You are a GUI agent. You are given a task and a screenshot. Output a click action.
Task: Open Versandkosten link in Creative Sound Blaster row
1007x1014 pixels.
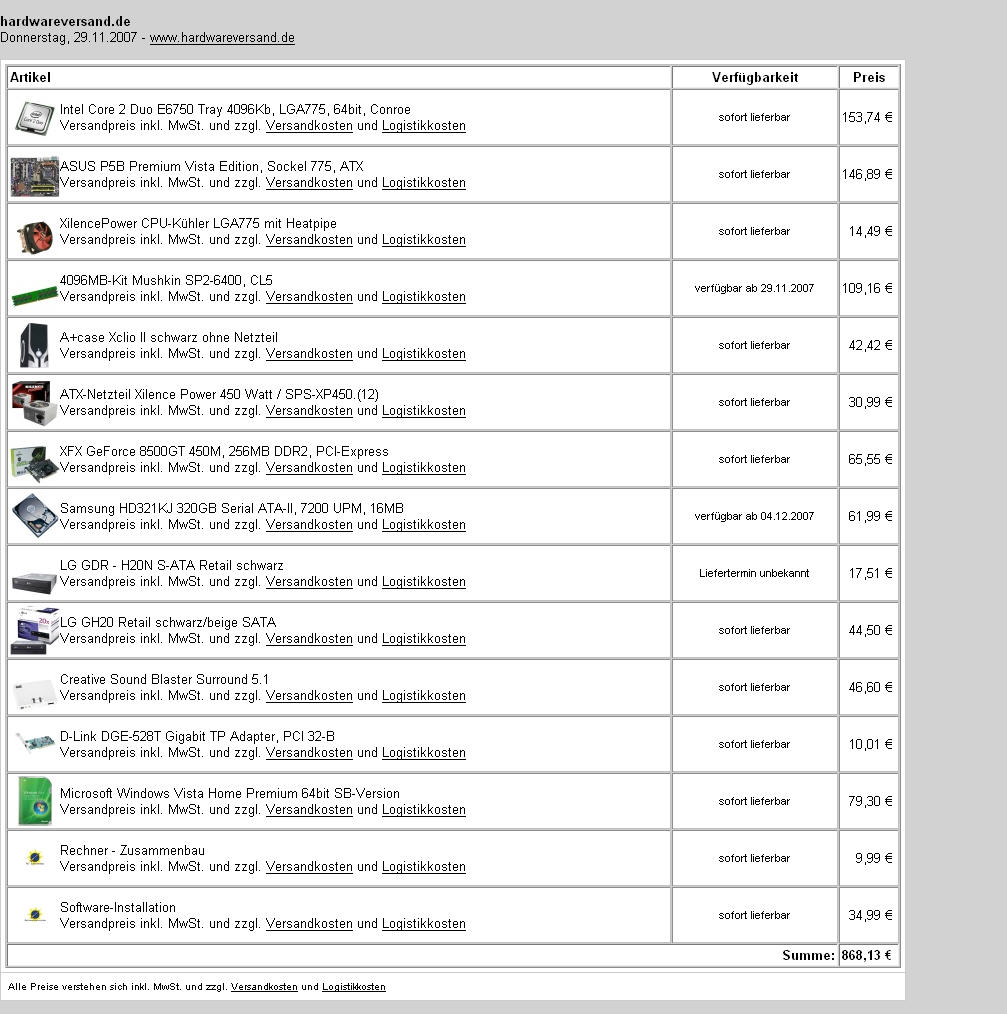point(309,696)
